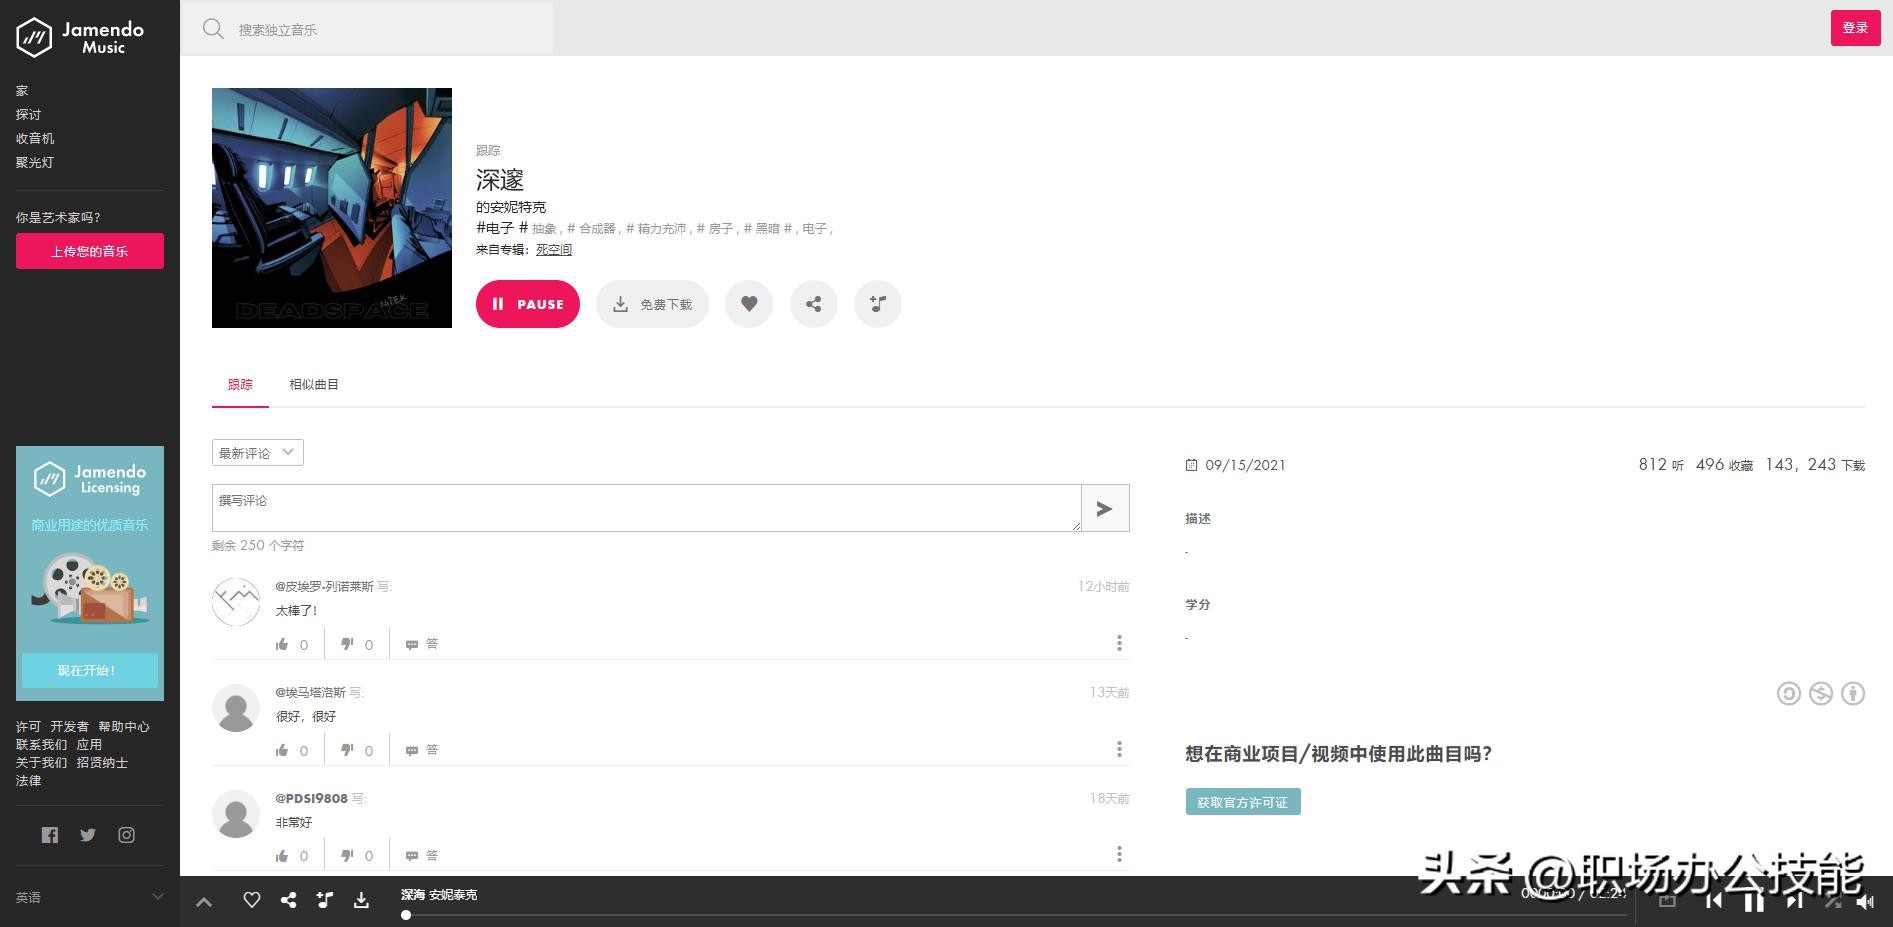The height and width of the screenshot is (927, 1893).
Task: Add track to playlist beside album cover
Action: (877, 304)
